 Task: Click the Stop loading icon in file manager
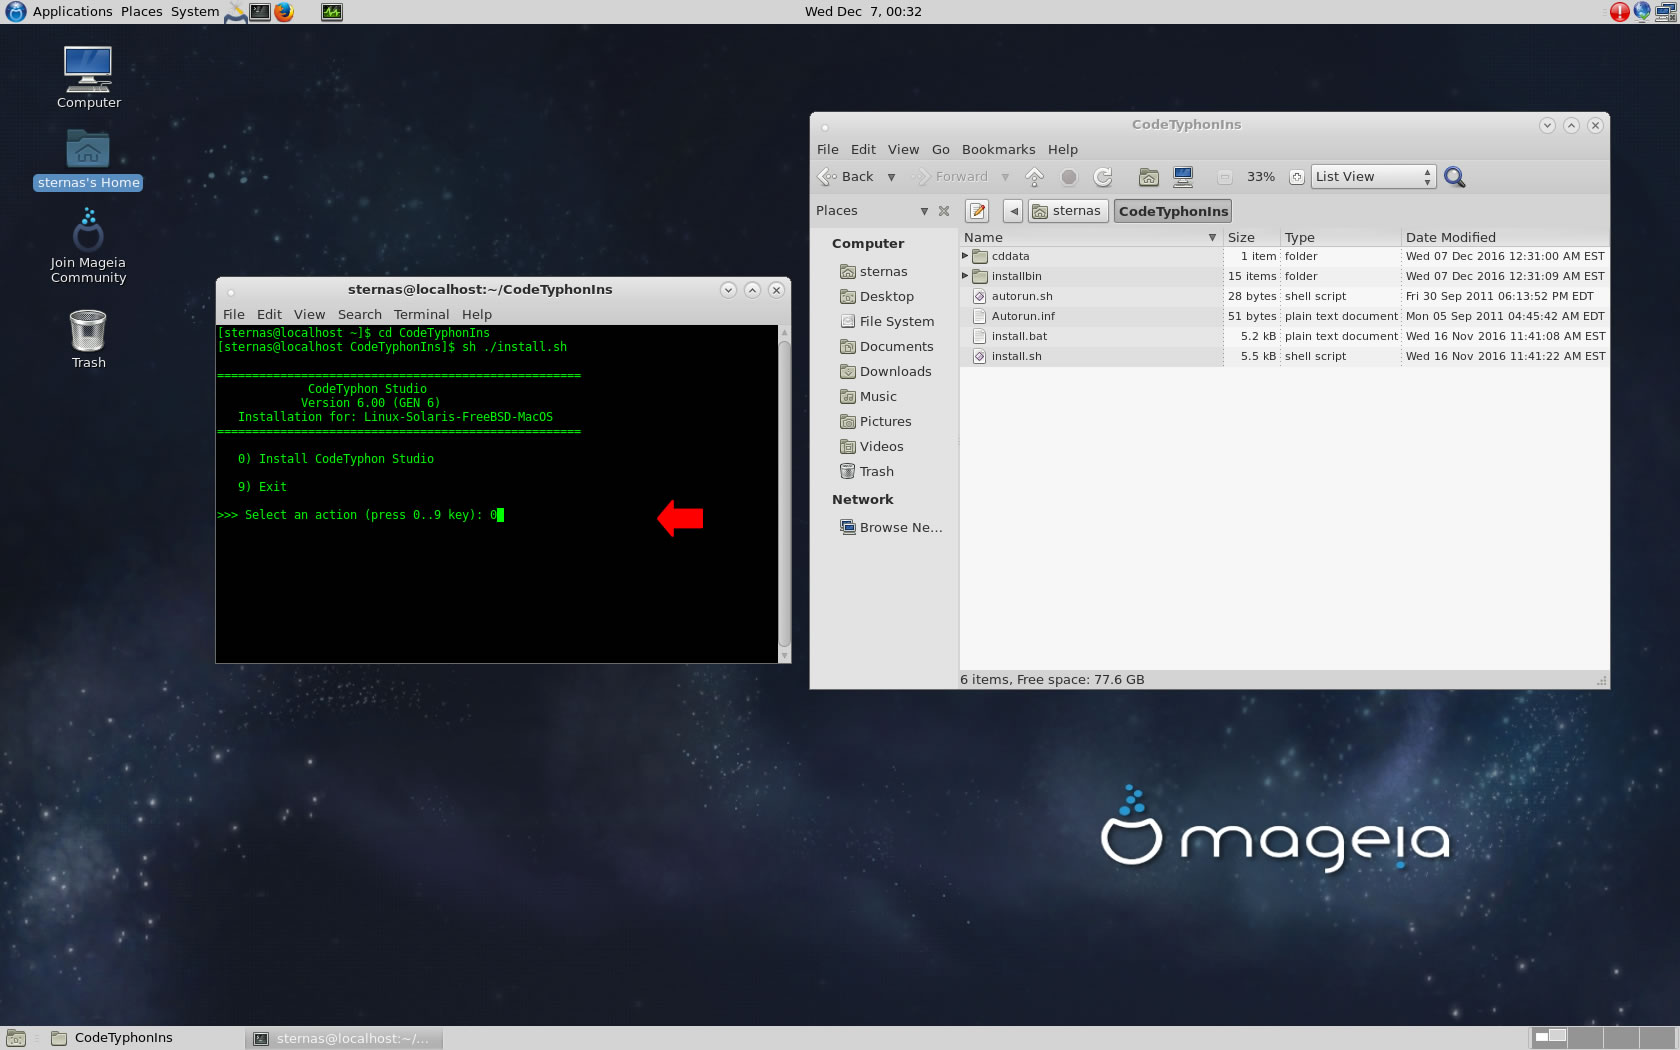(1069, 177)
